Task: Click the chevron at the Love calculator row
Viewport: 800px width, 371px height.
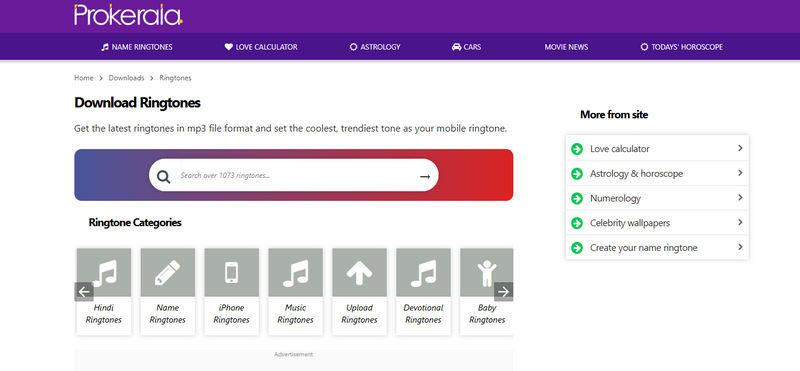Action: click(x=740, y=148)
